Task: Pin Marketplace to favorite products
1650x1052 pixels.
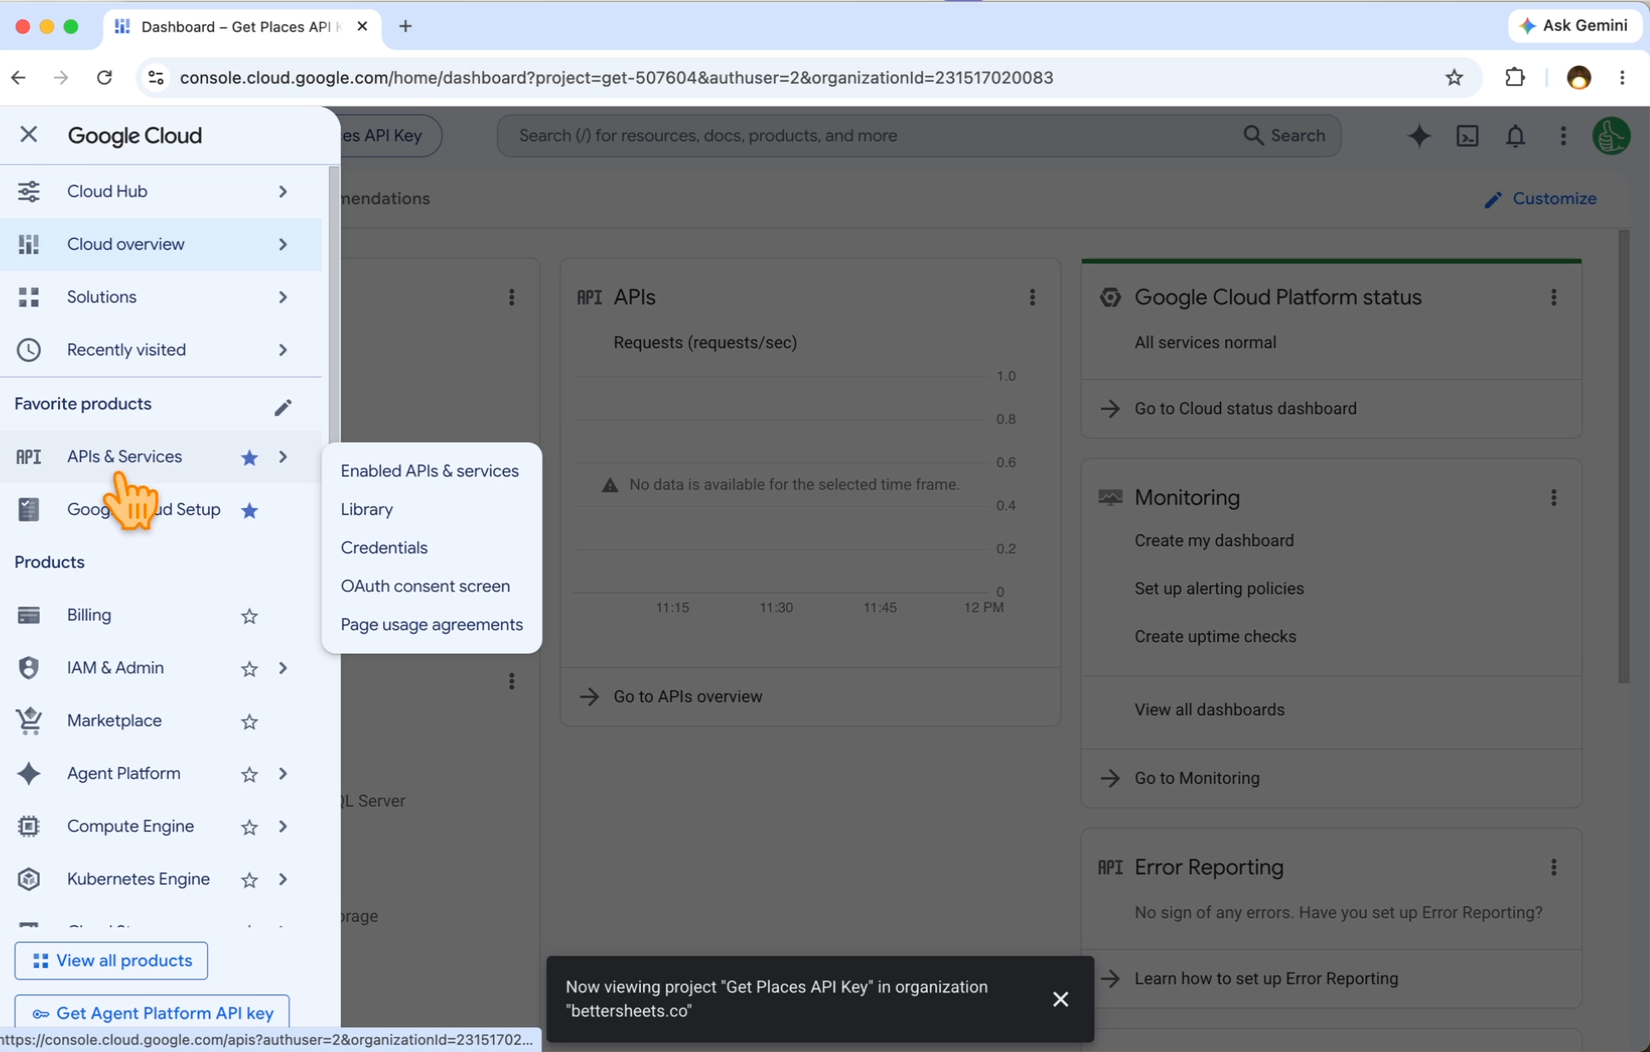Action: pyautogui.click(x=249, y=722)
